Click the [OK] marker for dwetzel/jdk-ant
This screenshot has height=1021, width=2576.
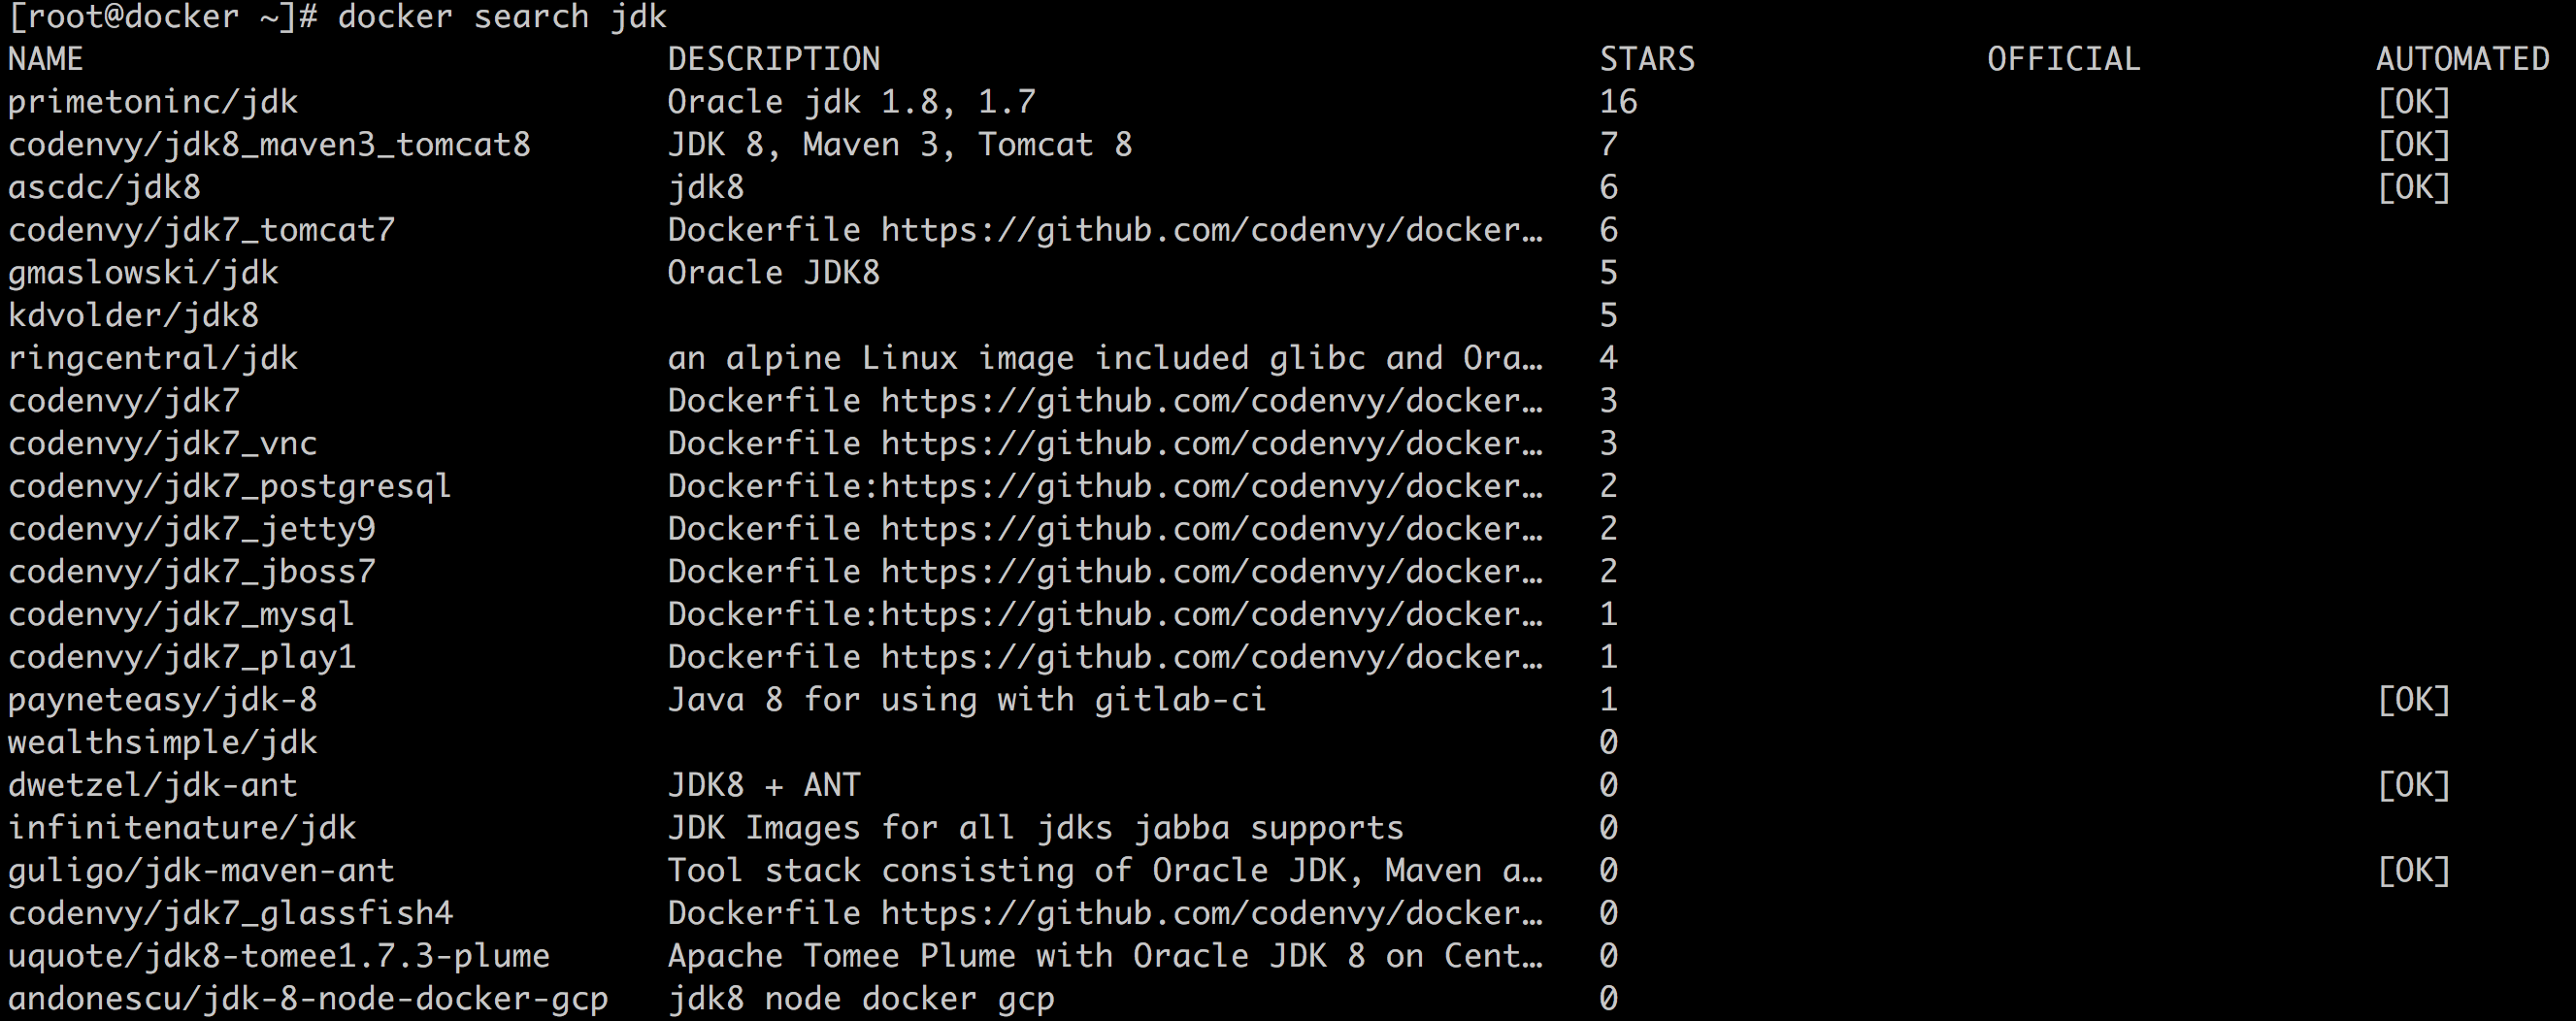point(2413,785)
